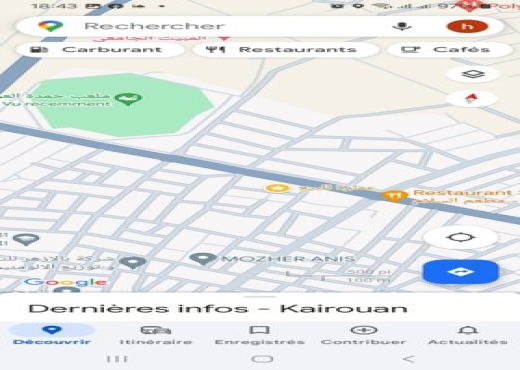Filter map by Cafés chip
The image size is (520, 370).
pos(450,50)
